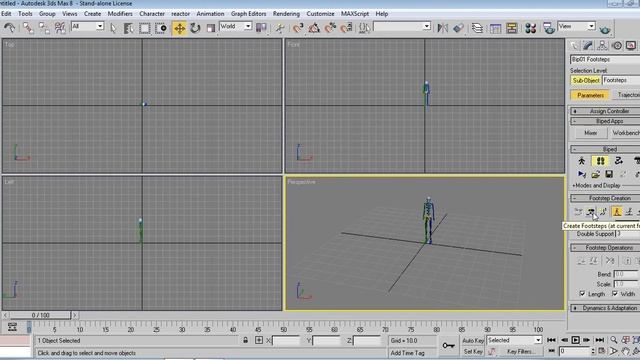Open the MAXScript menu

coord(355,14)
